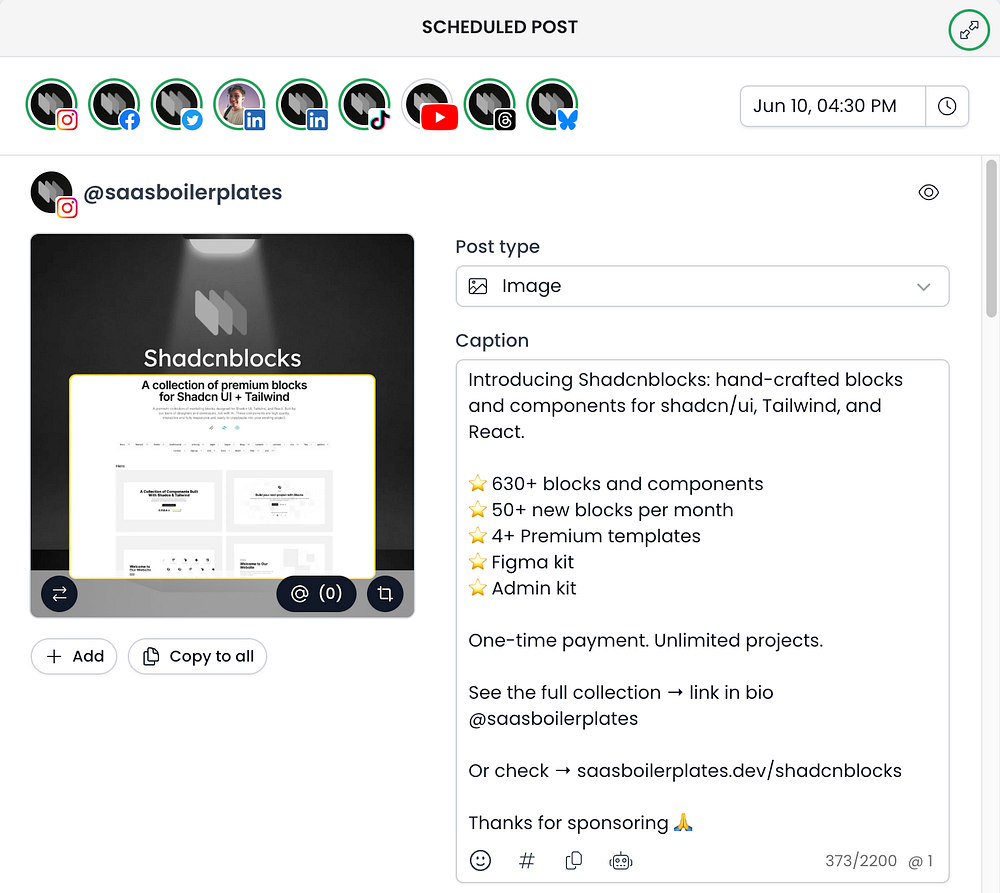Screen dimensions: 1000x893
Task: Click the @ 1 mention counter
Action: pyautogui.click(x=920, y=861)
